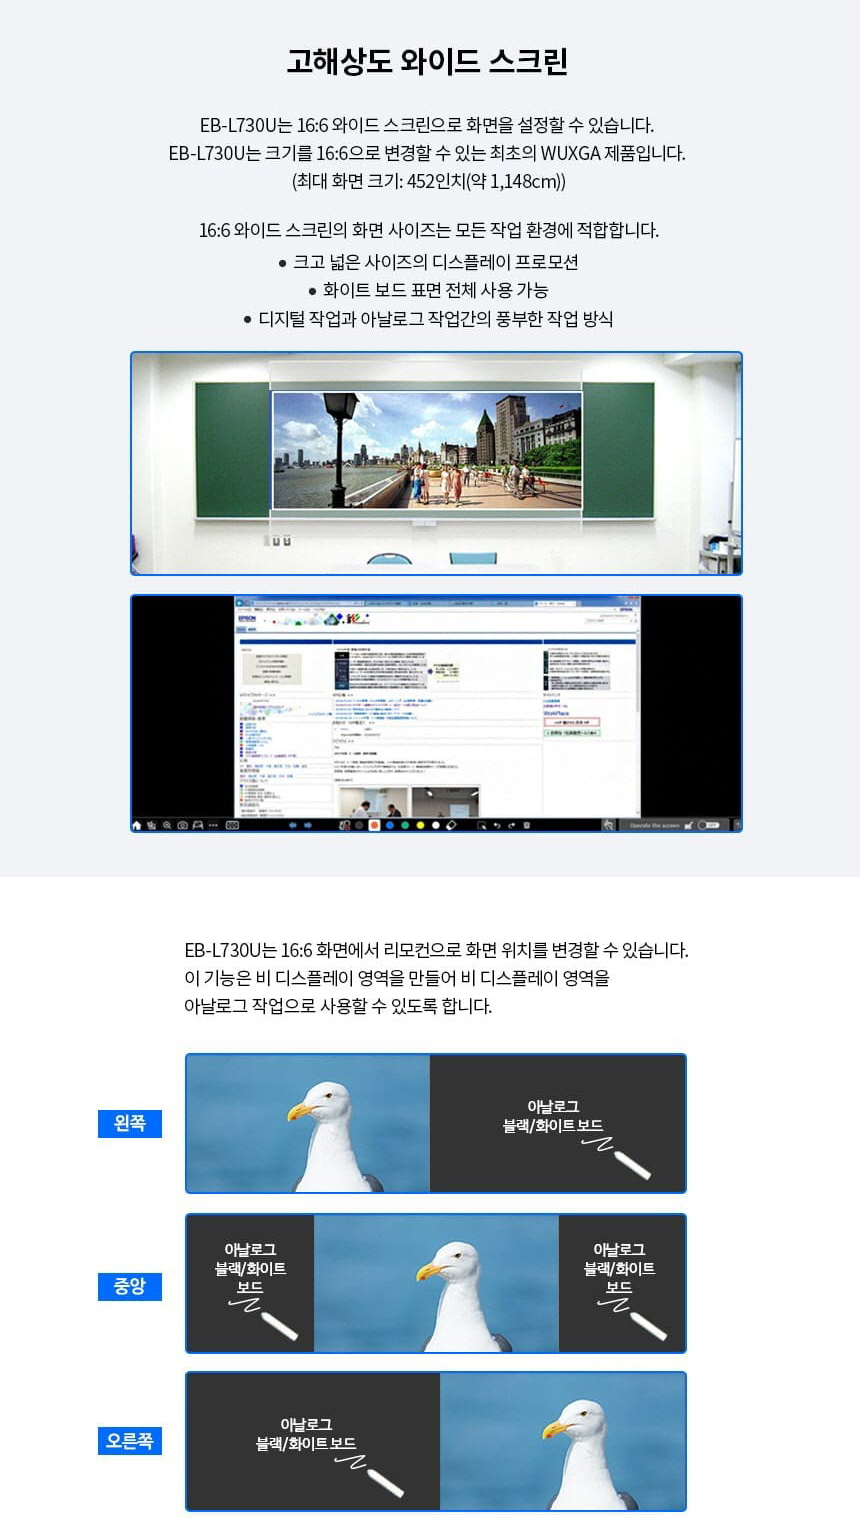The width and height of the screenshot is (860, 1540).
Task: Toggle the Operate the screen switch
Action: (709, 825)
